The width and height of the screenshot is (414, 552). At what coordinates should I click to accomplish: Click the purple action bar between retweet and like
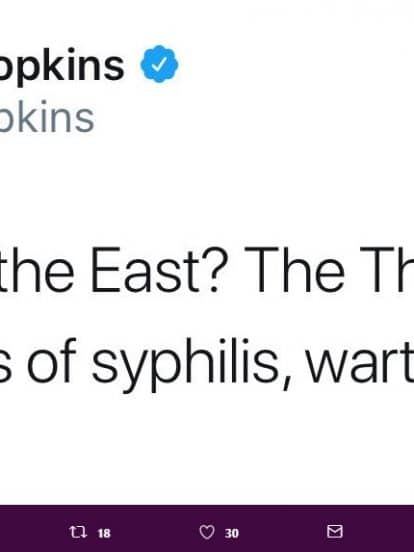coord(155,532)
